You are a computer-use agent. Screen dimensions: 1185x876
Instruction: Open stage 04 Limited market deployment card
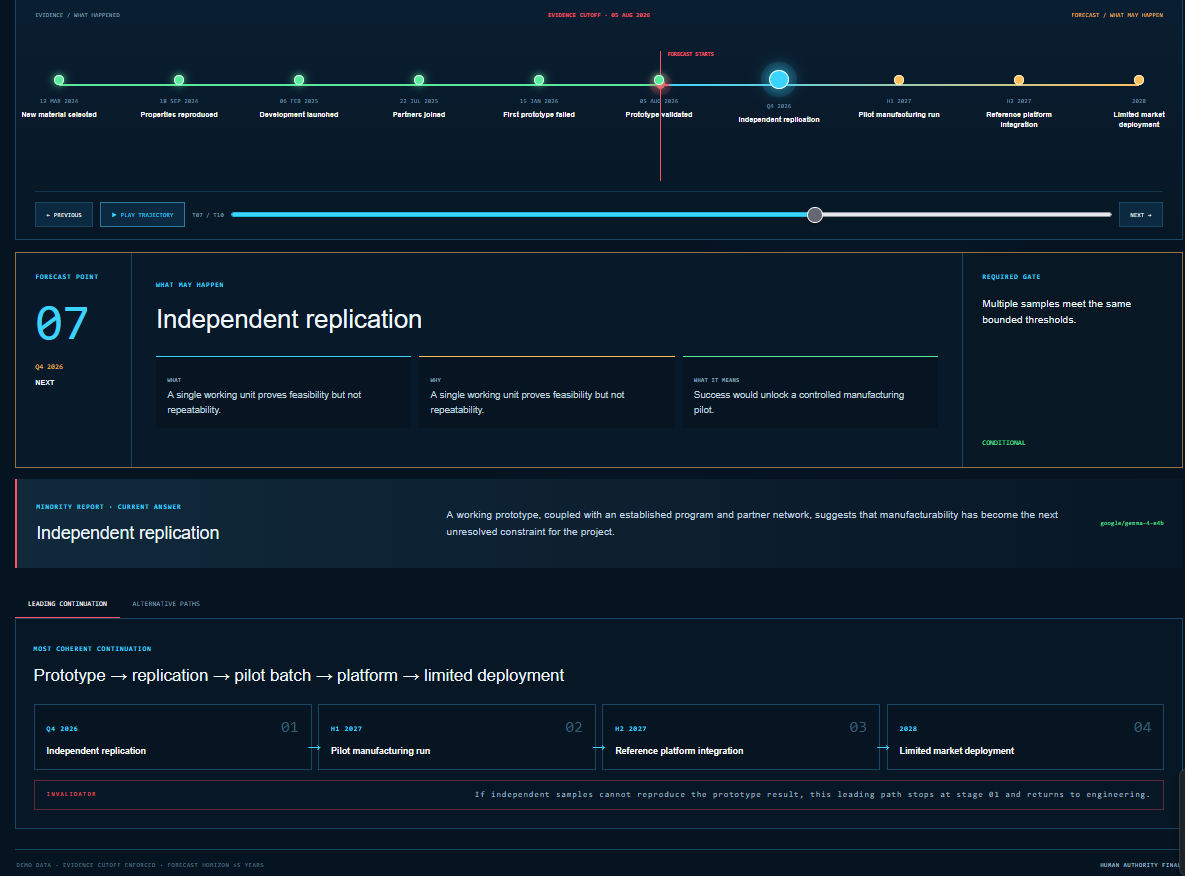(1025, 737)
